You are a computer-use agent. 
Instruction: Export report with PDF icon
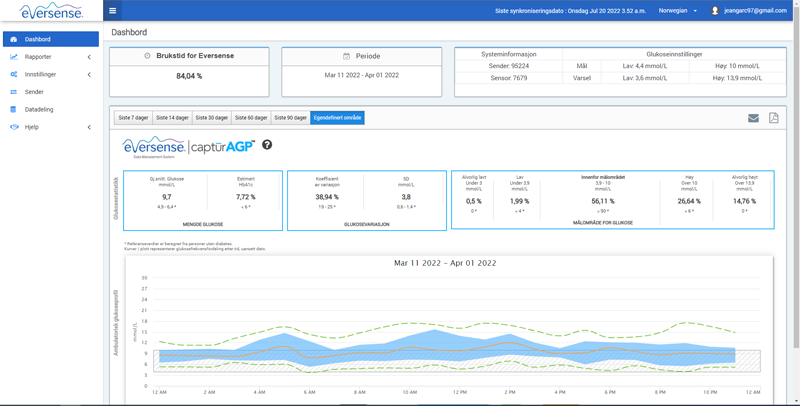click(774, 118)
